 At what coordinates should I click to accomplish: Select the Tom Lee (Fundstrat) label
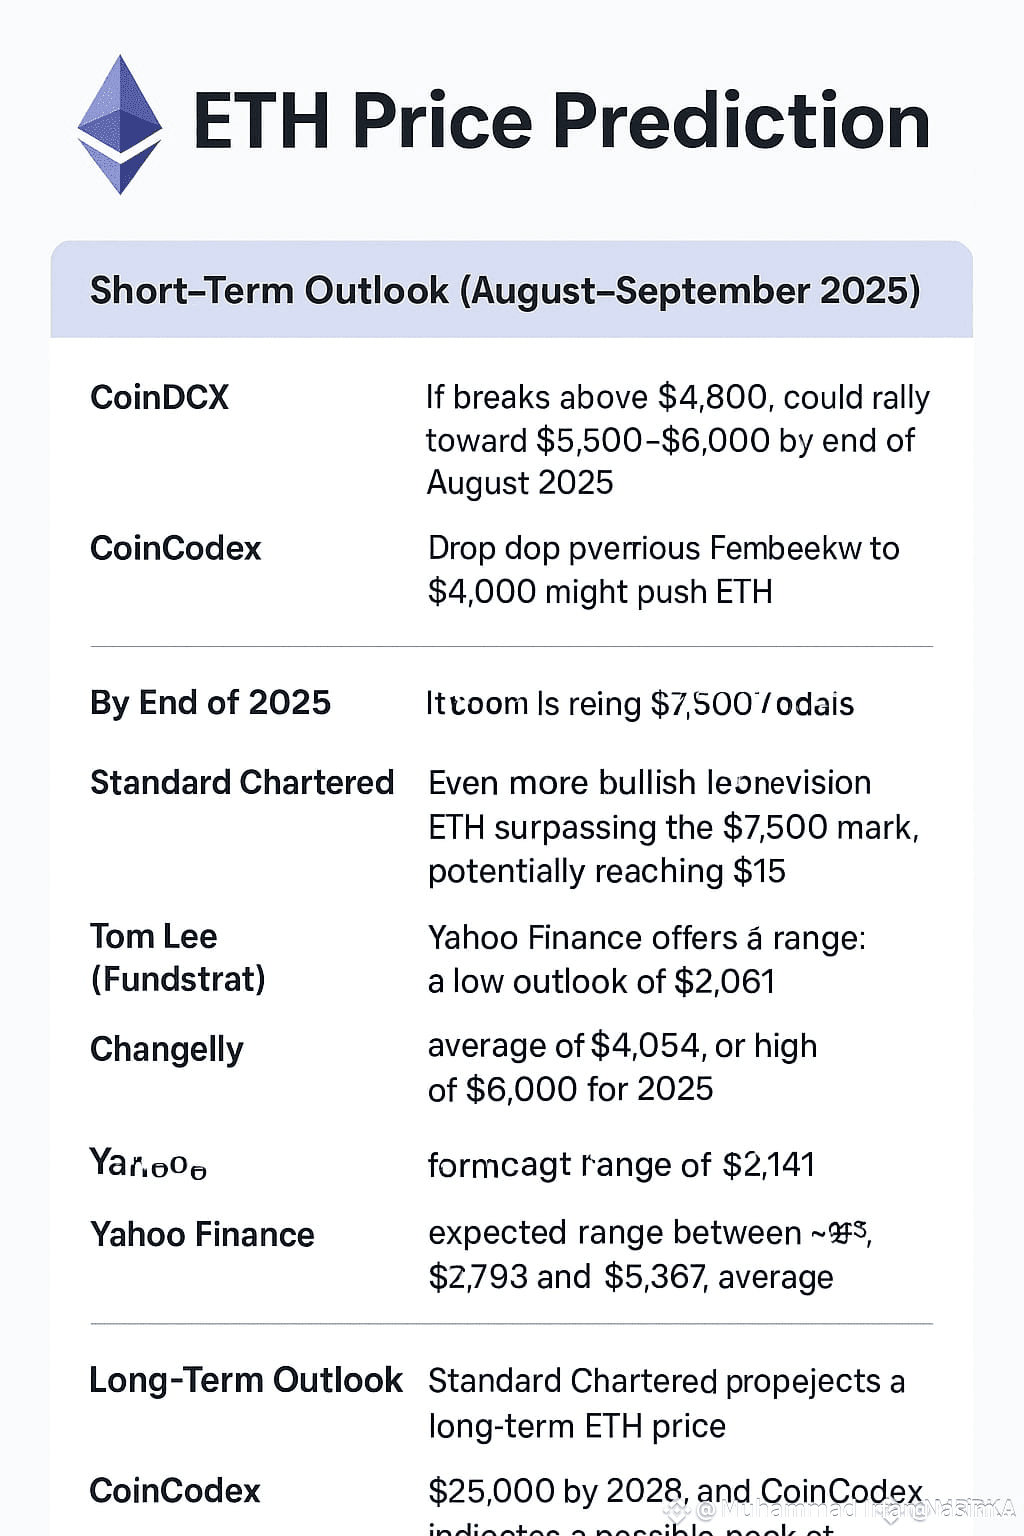click(178, 957)
